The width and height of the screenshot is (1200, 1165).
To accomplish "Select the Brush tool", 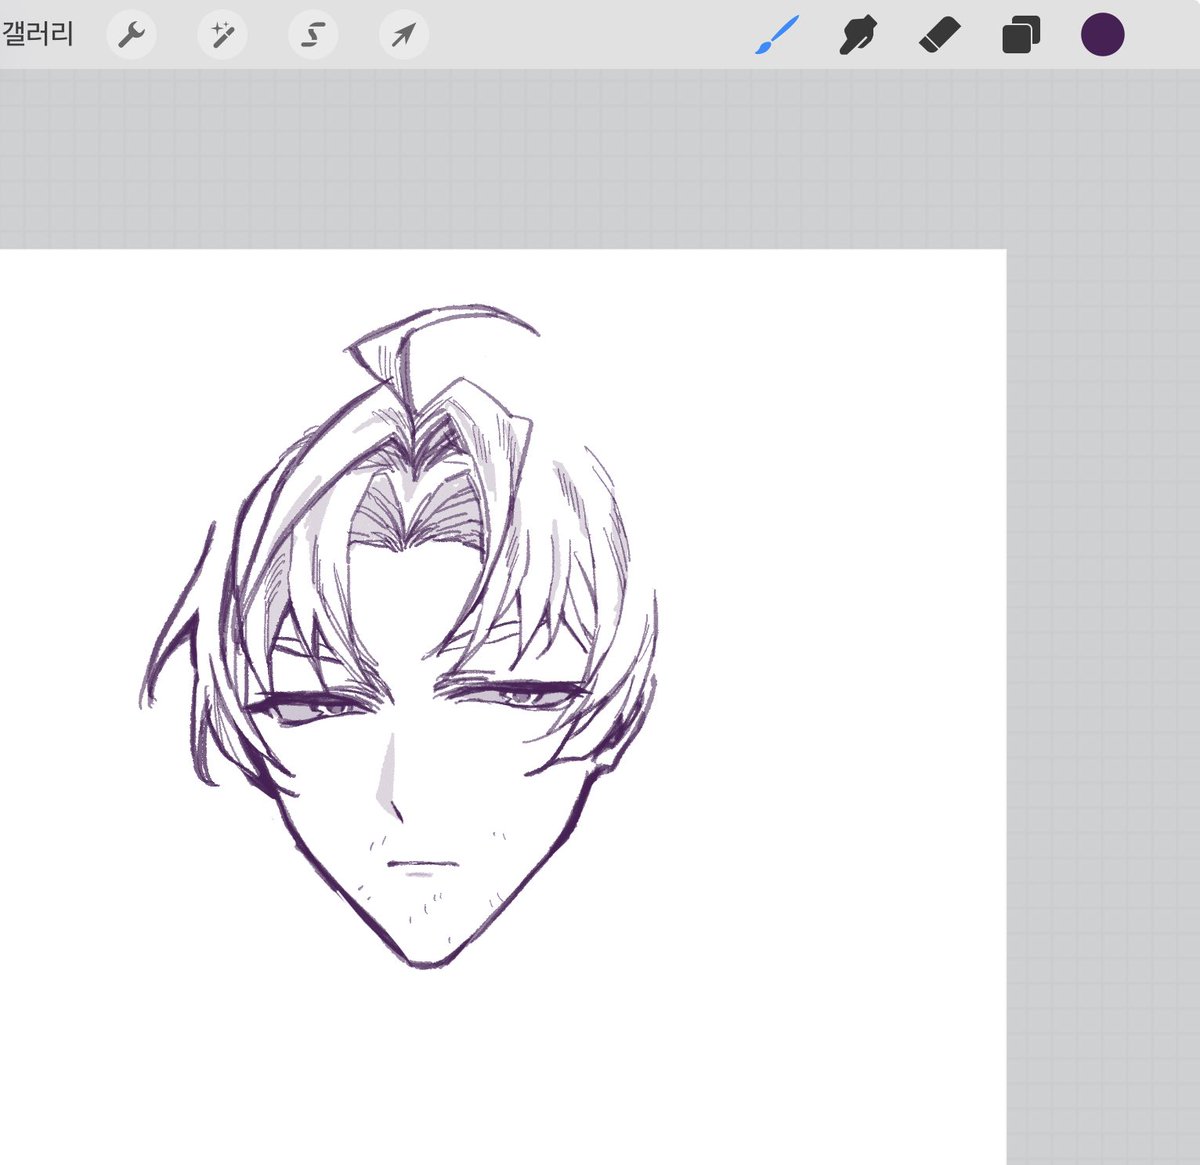I will click(777, 35).
